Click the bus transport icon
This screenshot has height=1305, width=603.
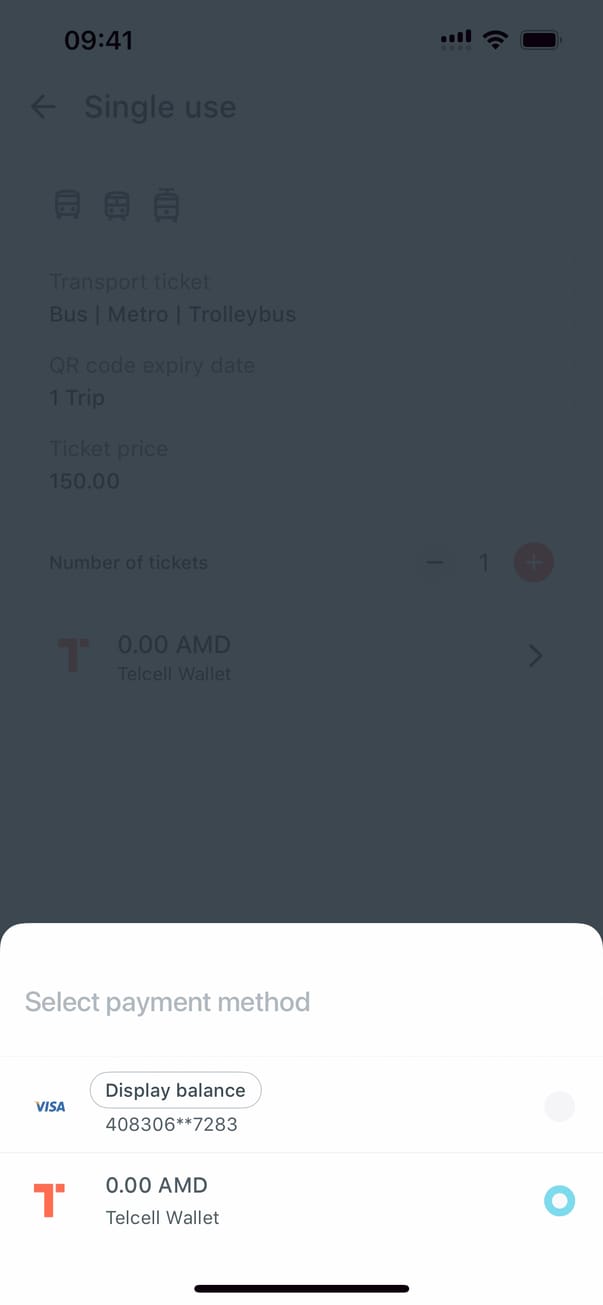(67, 206)
